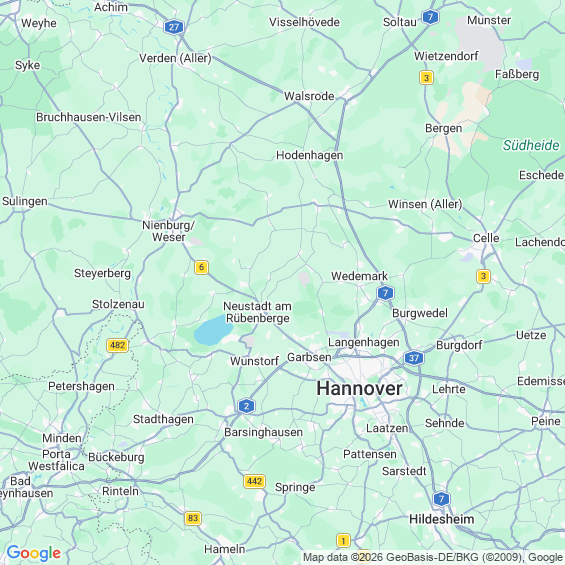
Task: Select the Hannover city label
Action: (359, 388)
